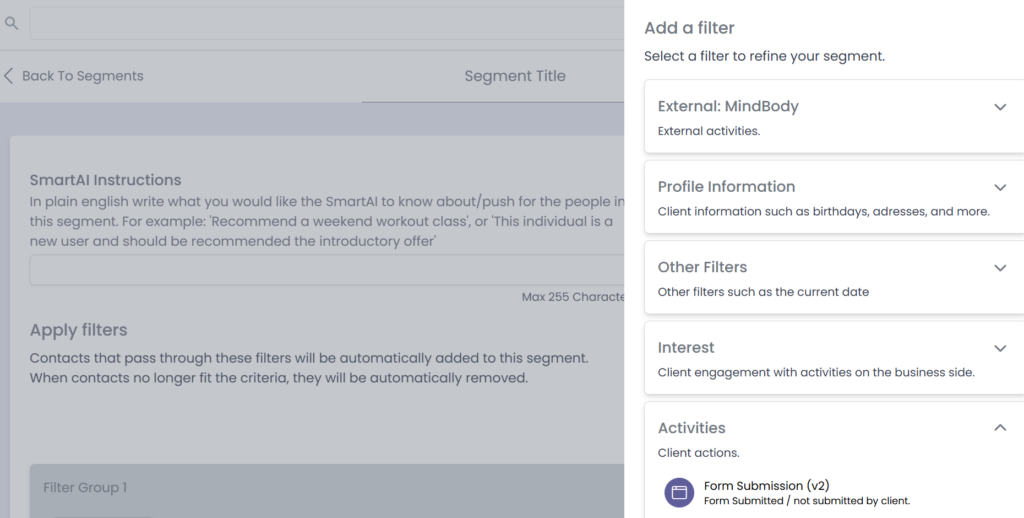Select the Filter Group 1 header

tap(85, 488)
